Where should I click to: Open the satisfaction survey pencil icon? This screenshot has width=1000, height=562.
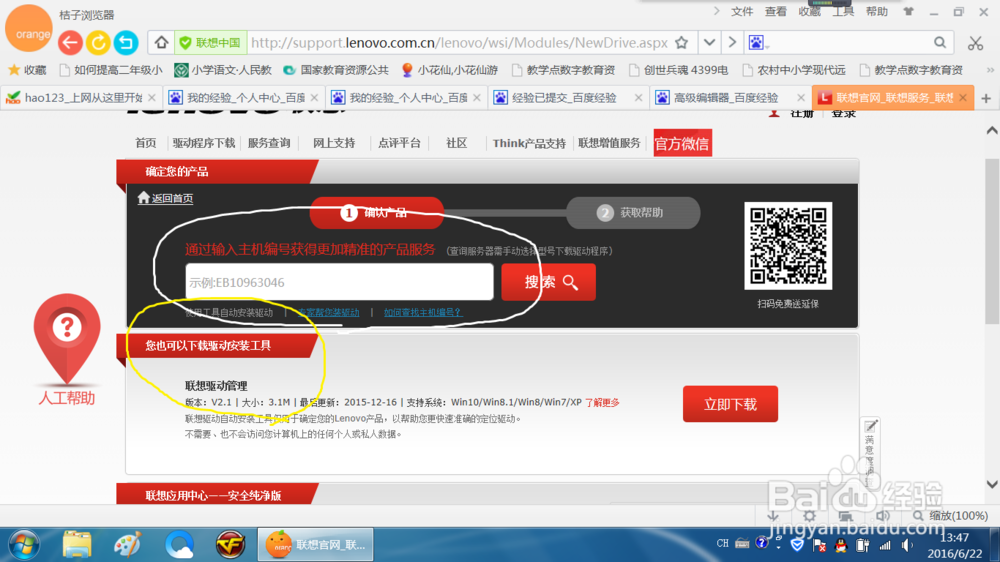coord(871,426)
